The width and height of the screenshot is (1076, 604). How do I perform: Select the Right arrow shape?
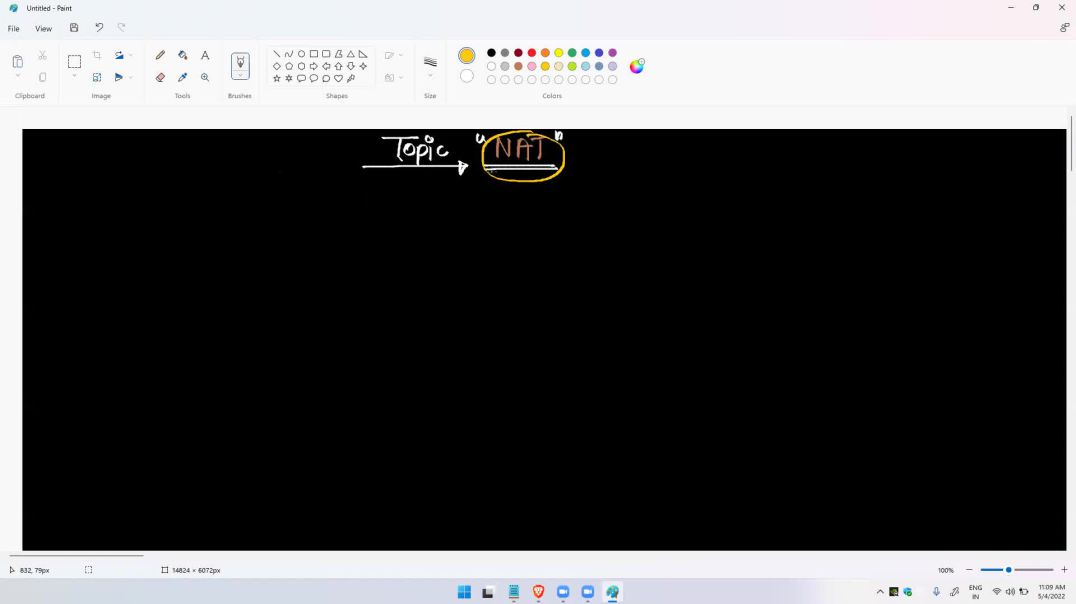(x=314, y=66)
